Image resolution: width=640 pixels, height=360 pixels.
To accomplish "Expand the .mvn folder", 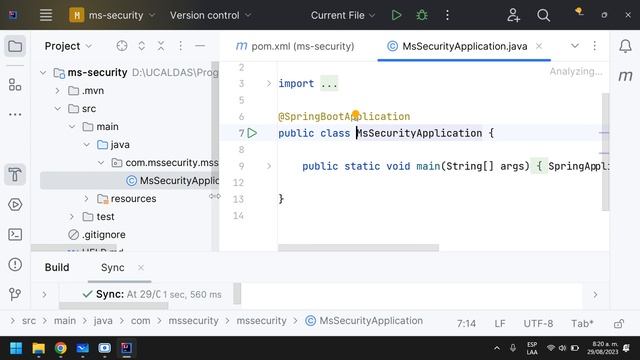I will [58, 91].
